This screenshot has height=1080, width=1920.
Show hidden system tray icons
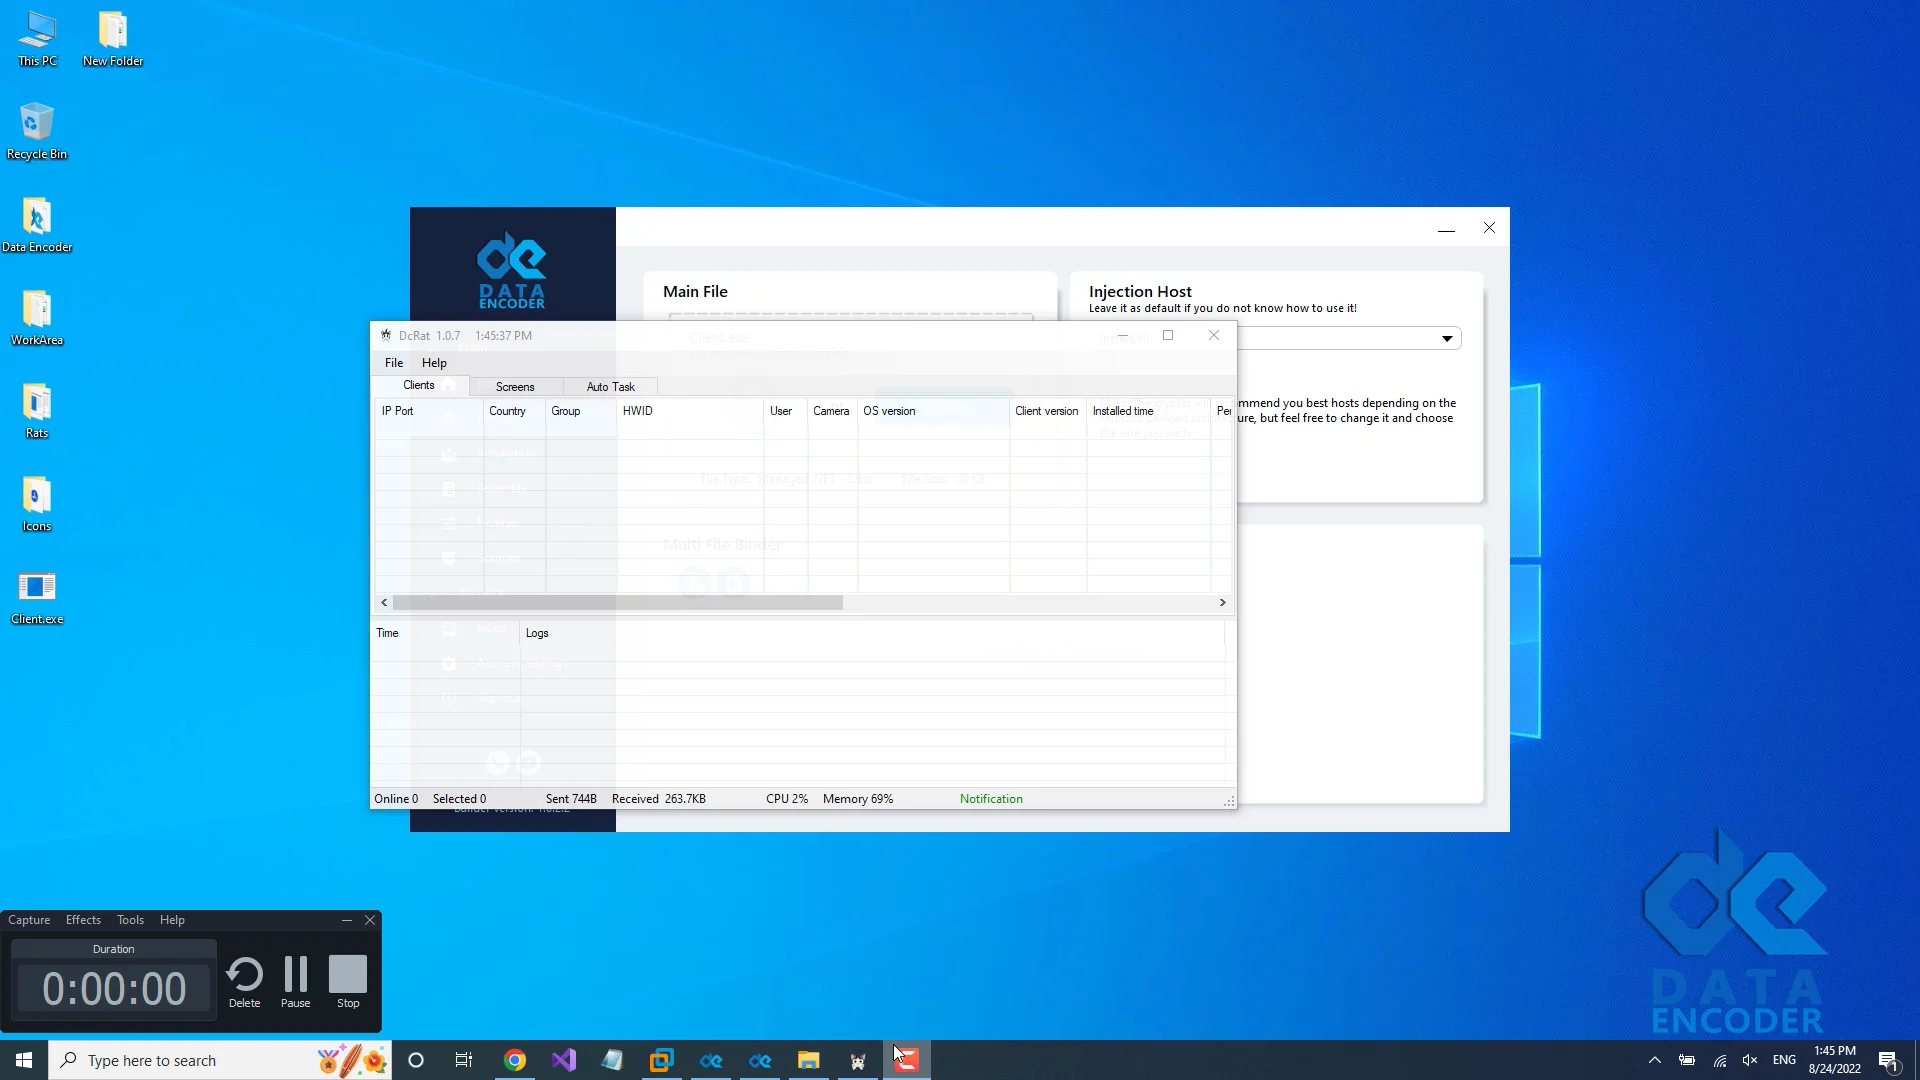1655,1060
